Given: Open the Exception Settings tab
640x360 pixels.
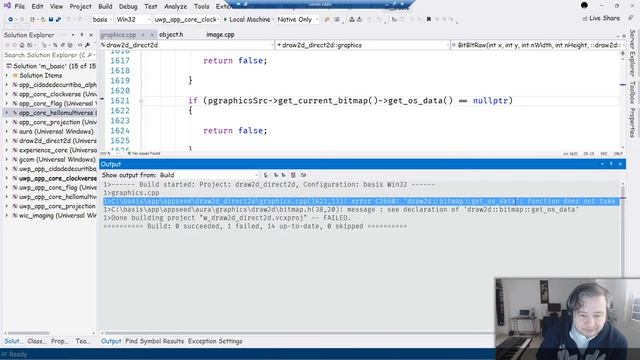Looking at the screenshot, I should (x=215, y=341).
